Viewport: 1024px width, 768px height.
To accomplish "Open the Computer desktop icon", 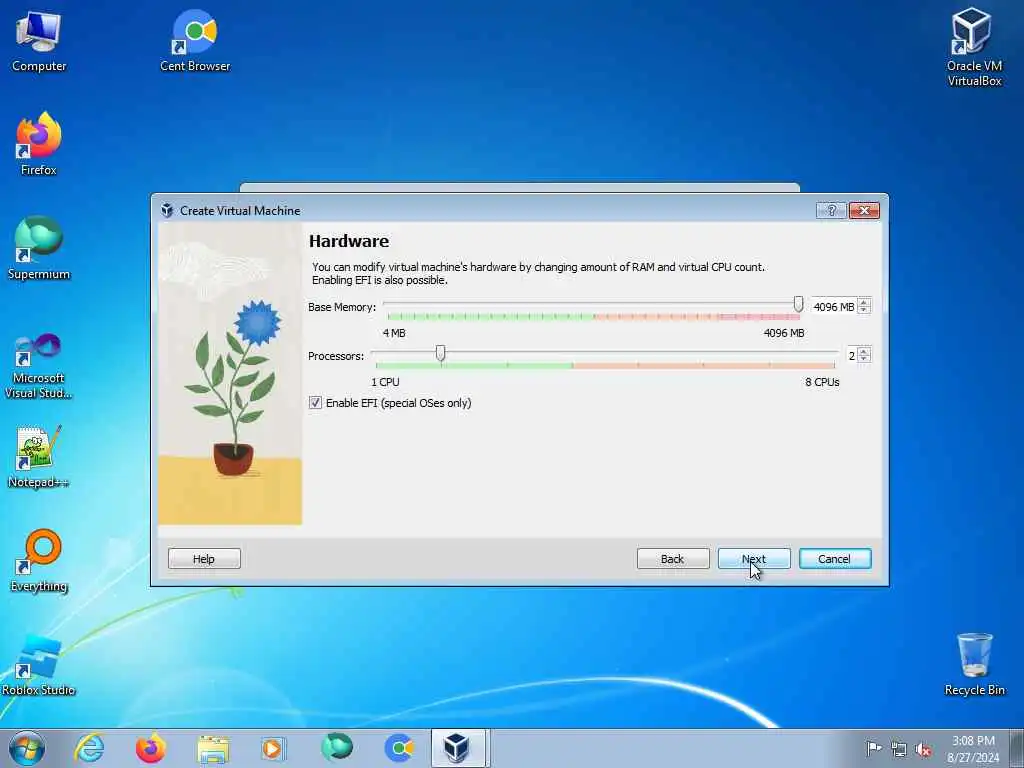I will (x=39, y=40).
